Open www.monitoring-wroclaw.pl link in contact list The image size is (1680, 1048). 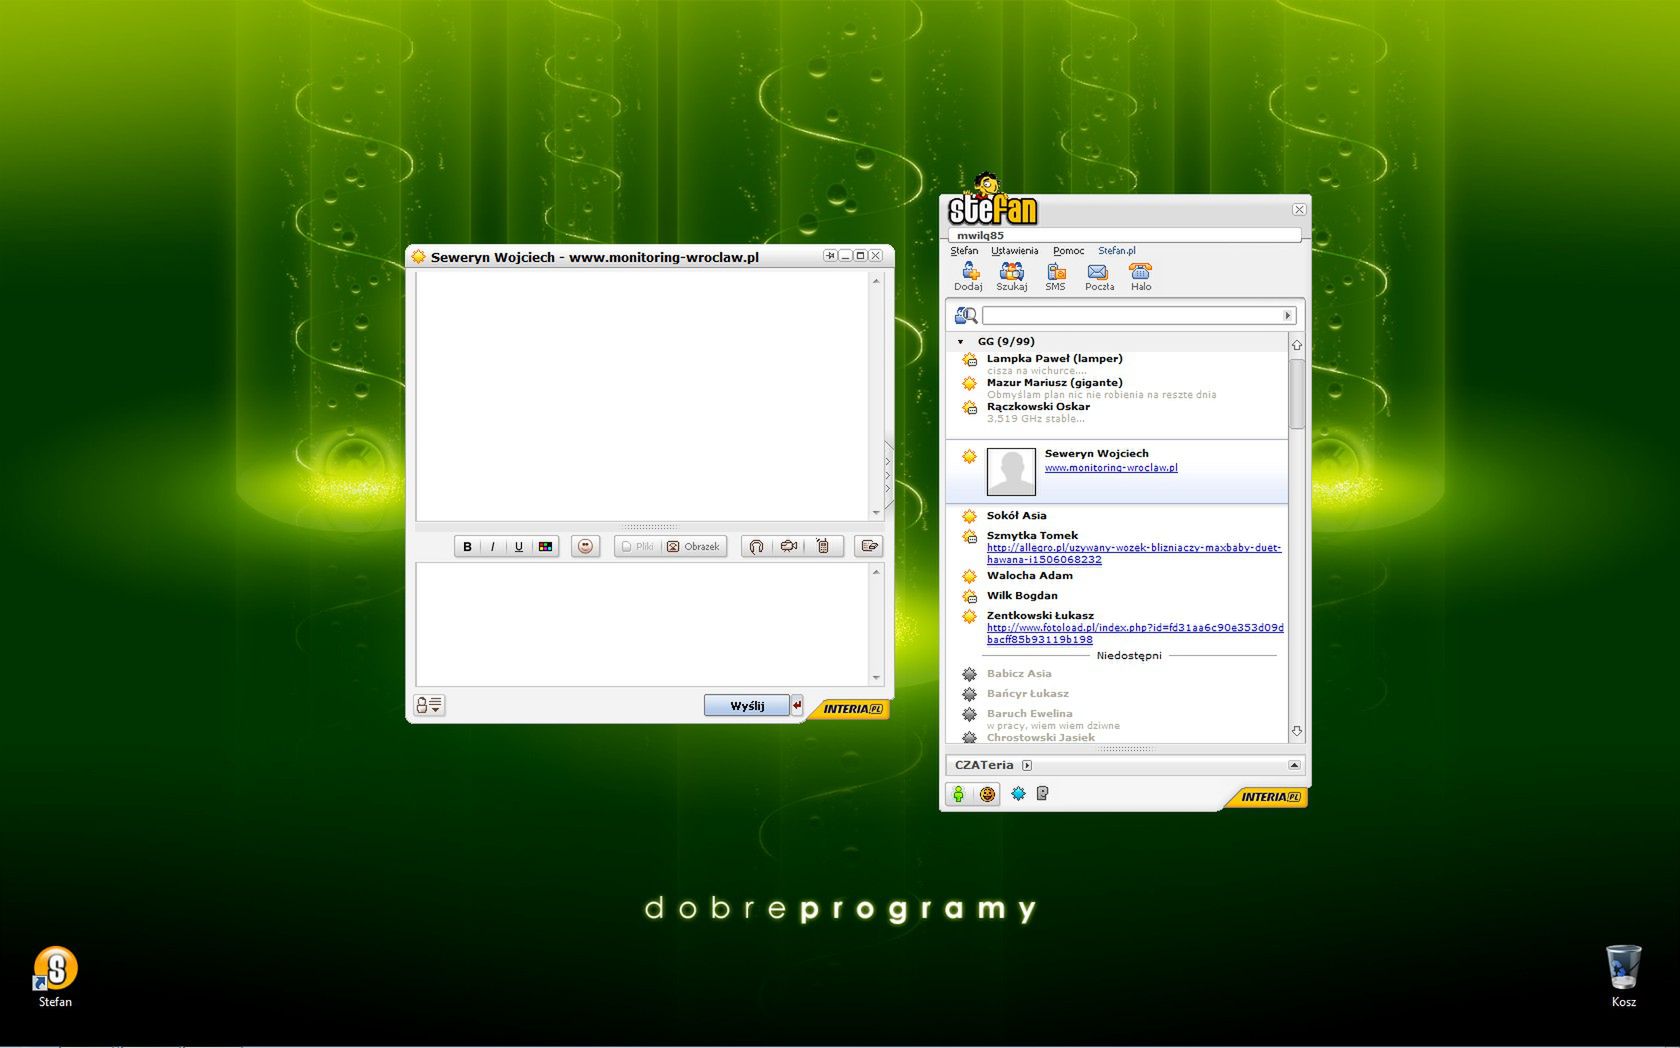pyautogui.click(x=1111, y=468)
